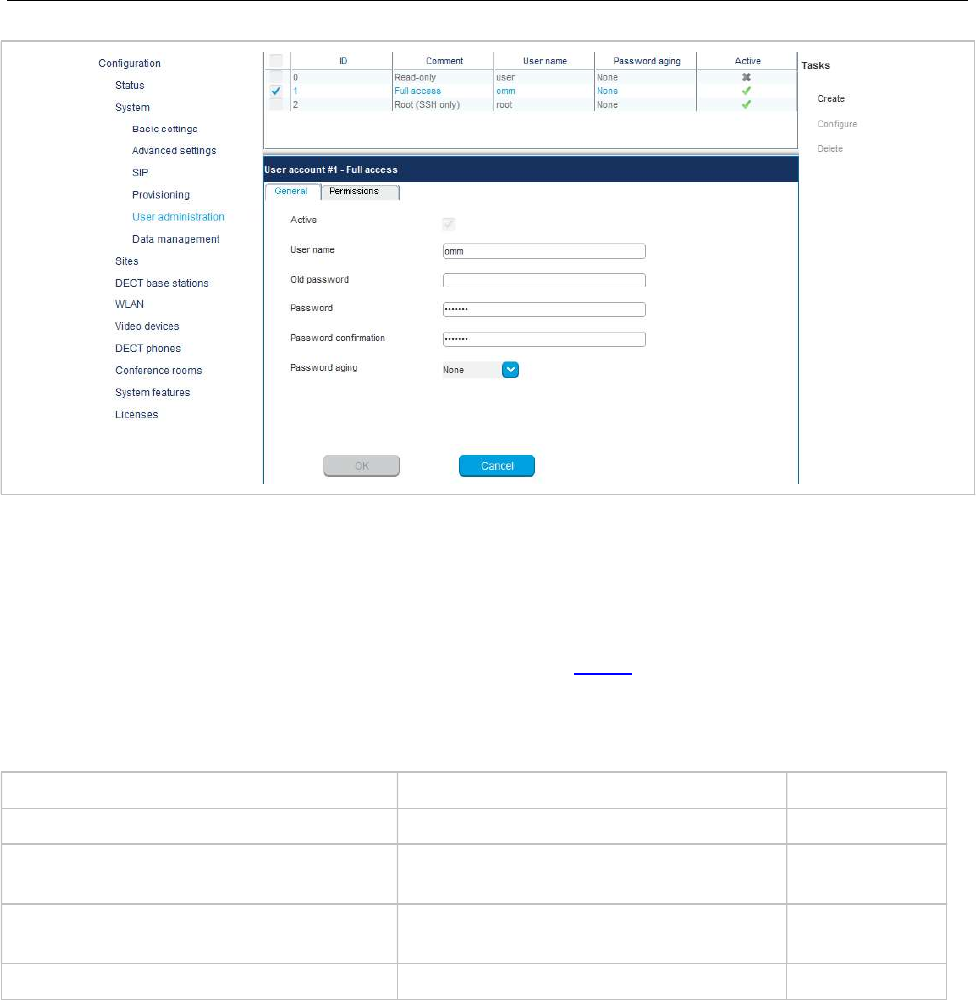Sort by the ID column header
Viewport: 976px width, 1000px height.
coord(342,61)
